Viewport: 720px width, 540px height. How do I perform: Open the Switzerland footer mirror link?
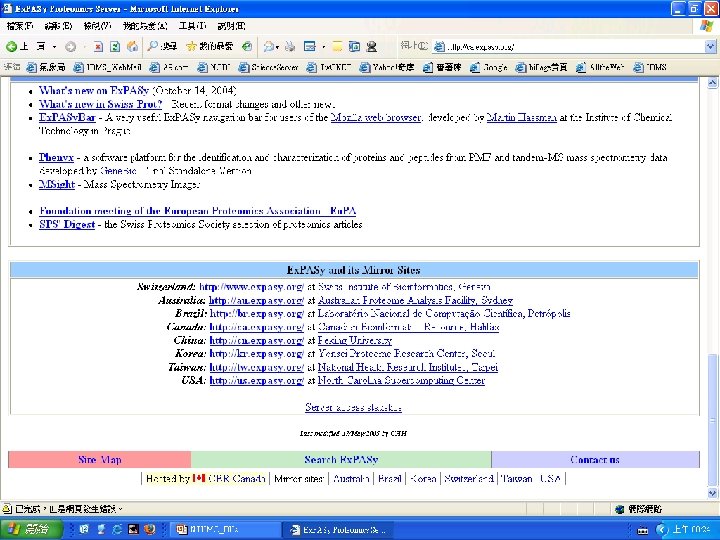469,479
